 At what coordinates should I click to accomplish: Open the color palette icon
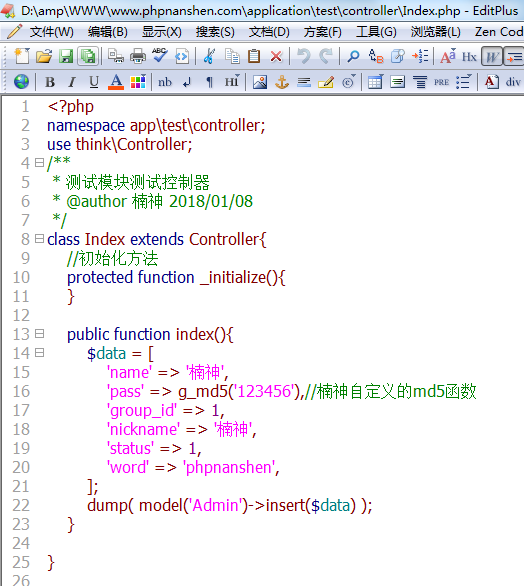click(138, 82)
